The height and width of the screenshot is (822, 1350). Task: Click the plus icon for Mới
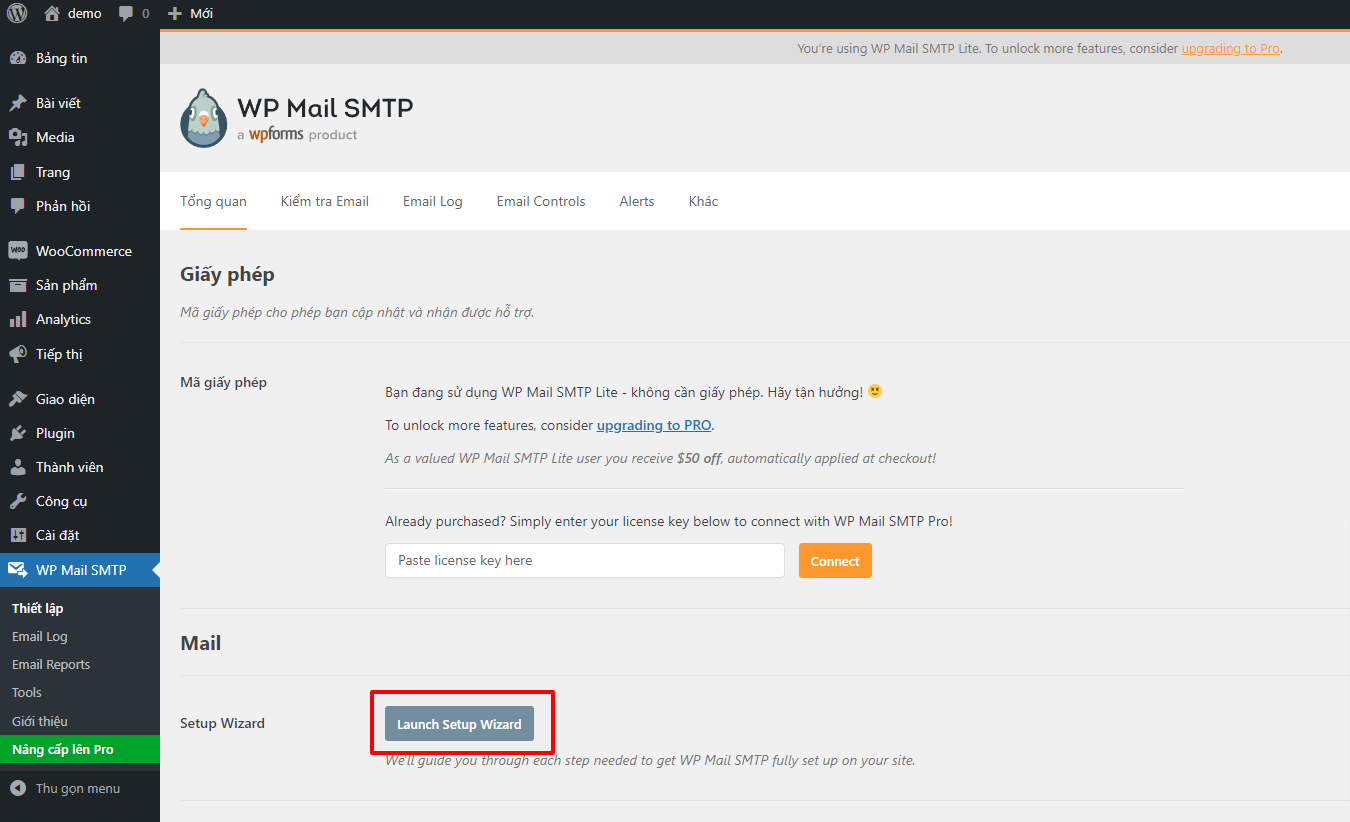click(175, 14)
